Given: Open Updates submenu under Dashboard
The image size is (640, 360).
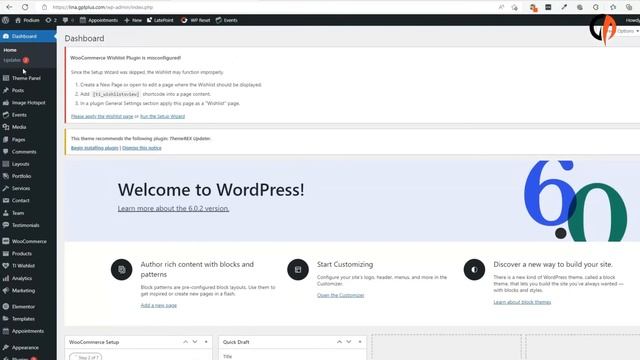Looking at the screenshot, I should click(16, 60).
